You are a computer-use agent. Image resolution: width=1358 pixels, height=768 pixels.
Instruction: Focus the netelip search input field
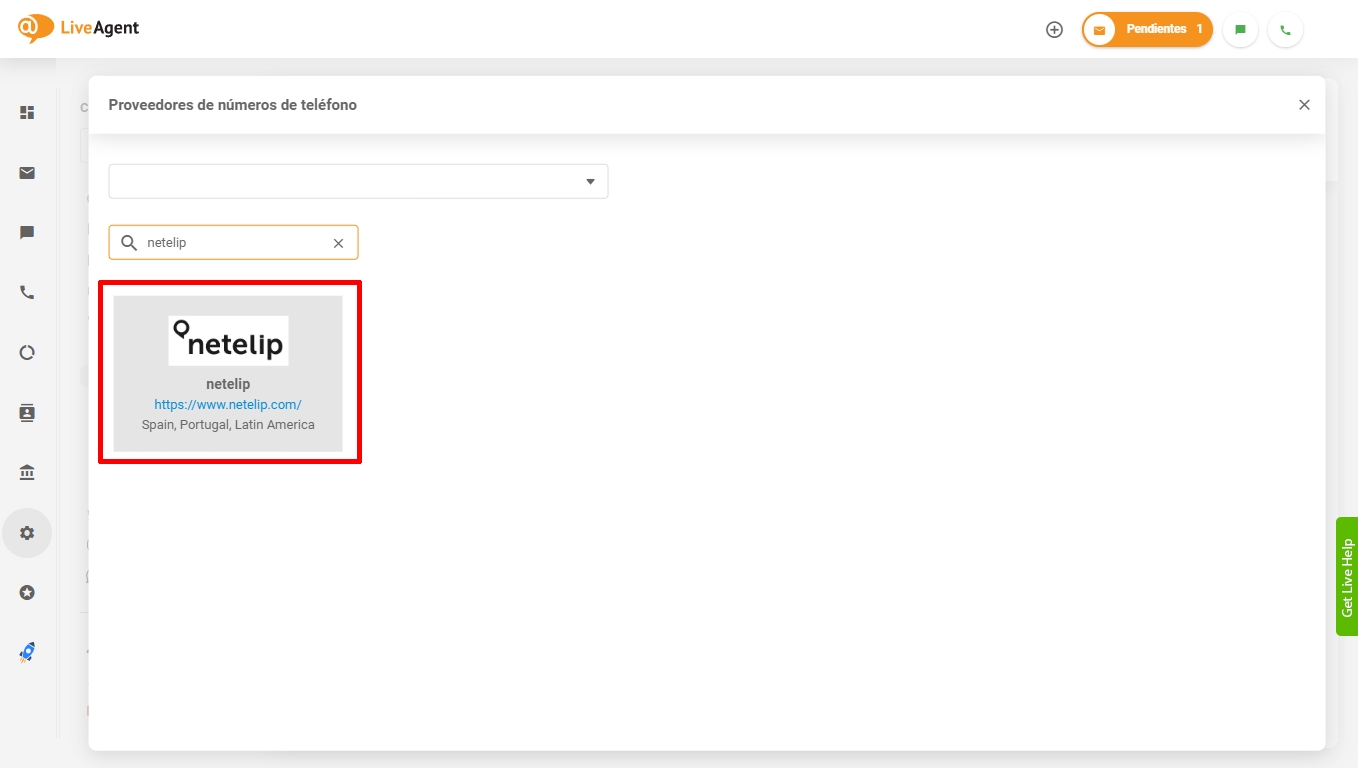234,243
